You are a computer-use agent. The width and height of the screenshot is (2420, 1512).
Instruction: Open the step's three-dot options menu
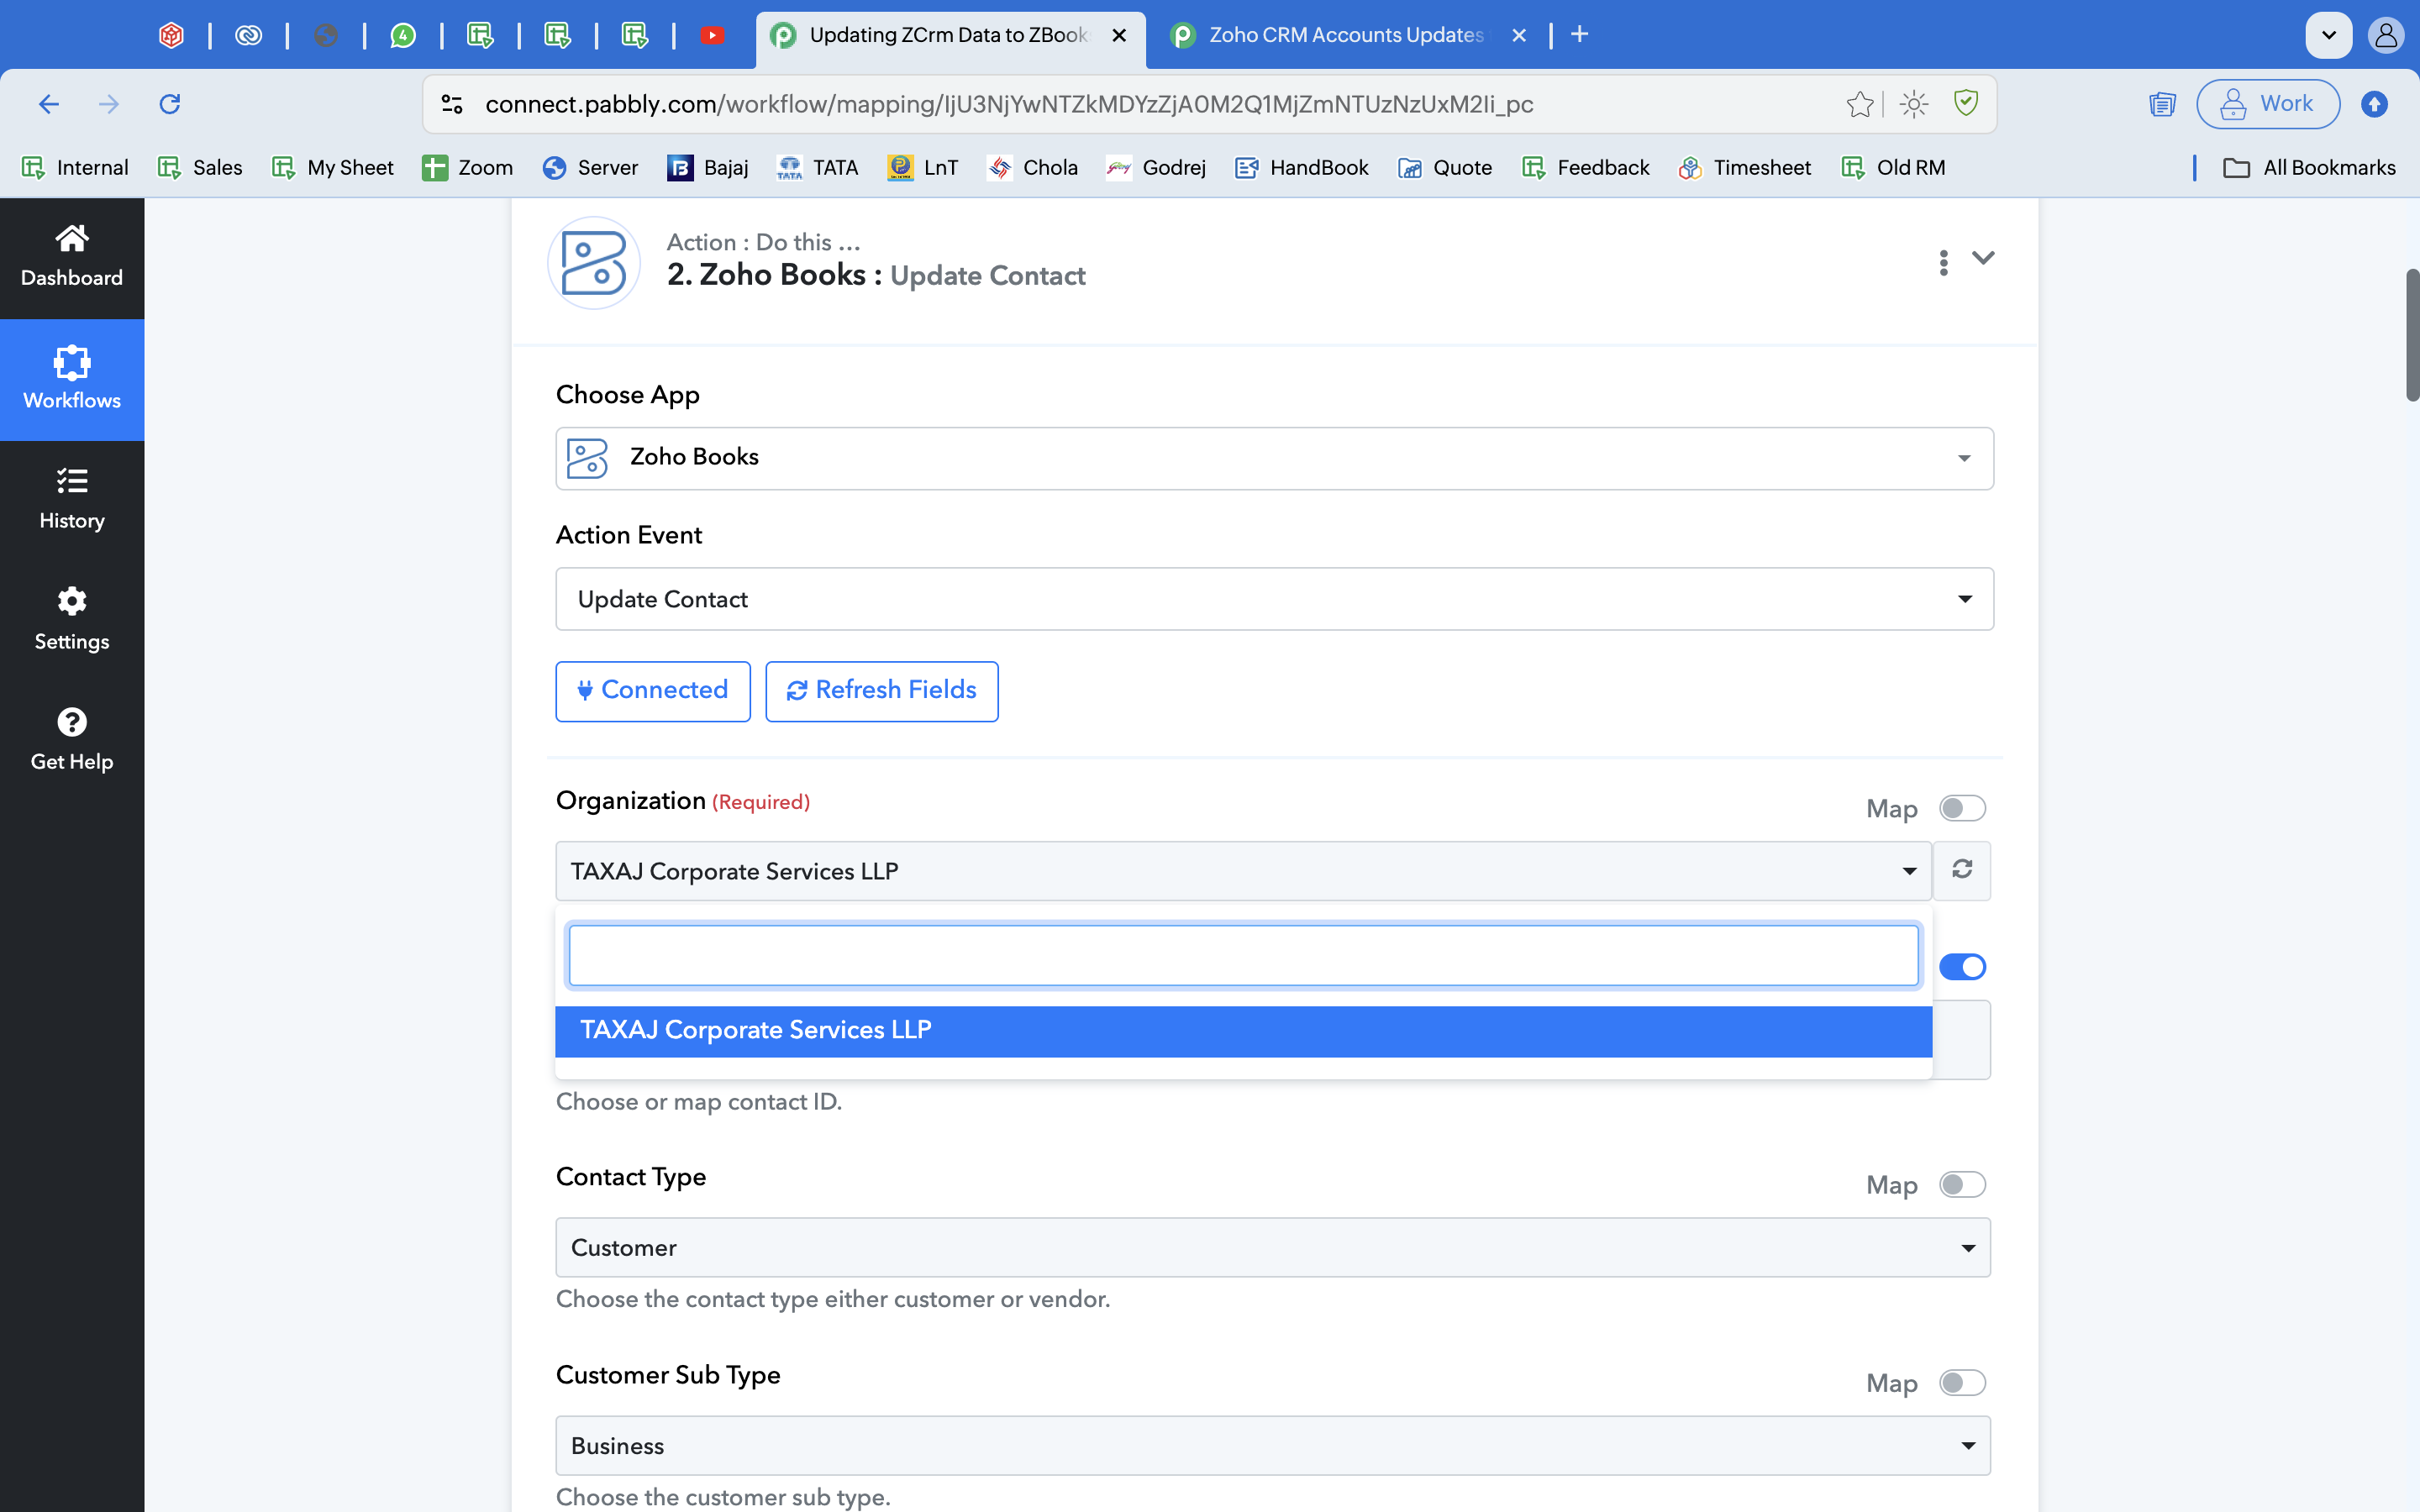point(1943,262)
